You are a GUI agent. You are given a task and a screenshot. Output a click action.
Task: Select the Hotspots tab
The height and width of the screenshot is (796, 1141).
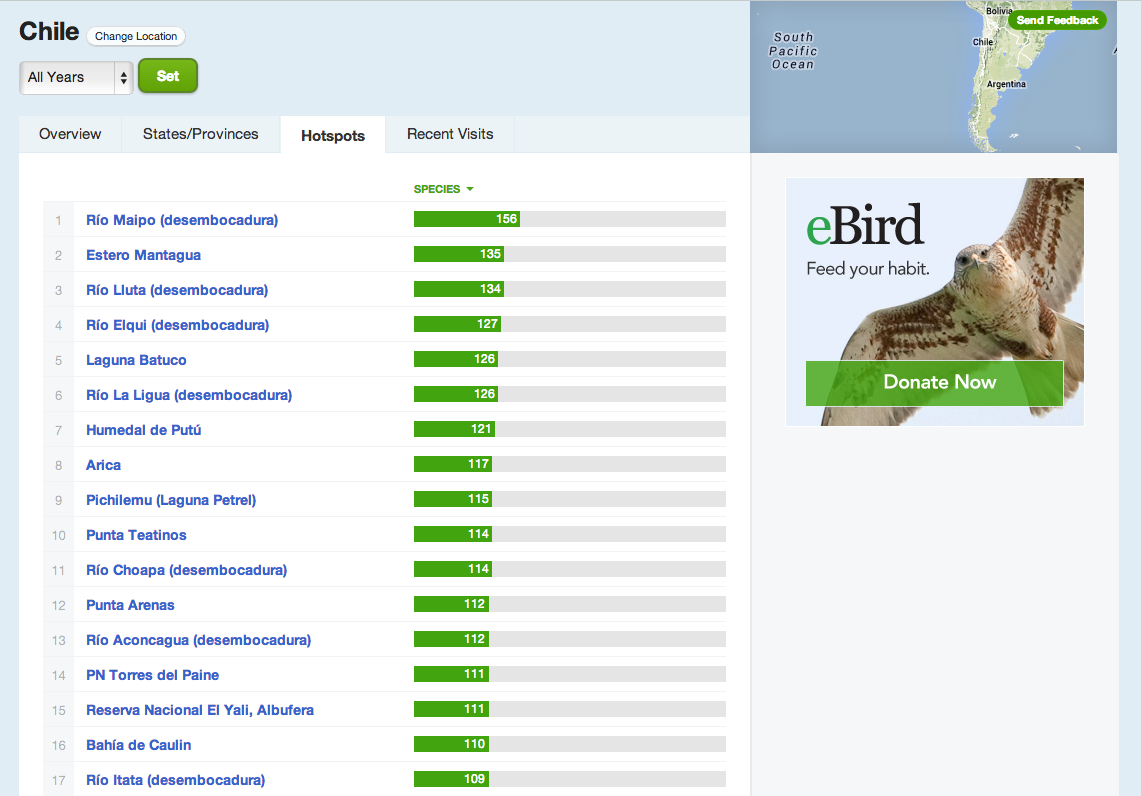[x=332, y=133]
